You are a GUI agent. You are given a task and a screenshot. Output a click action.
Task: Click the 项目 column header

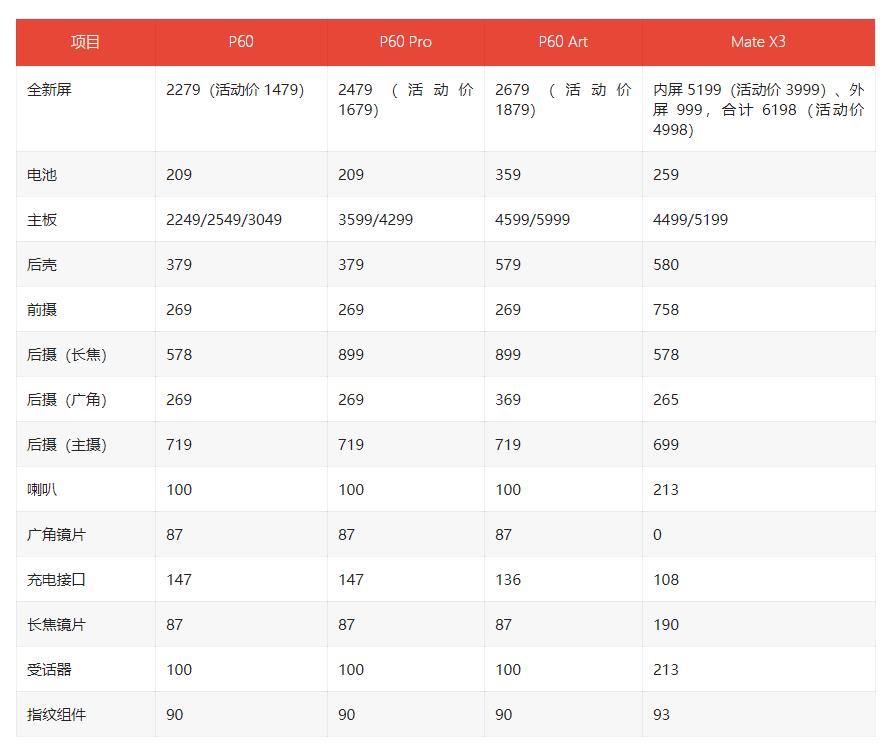86,42
